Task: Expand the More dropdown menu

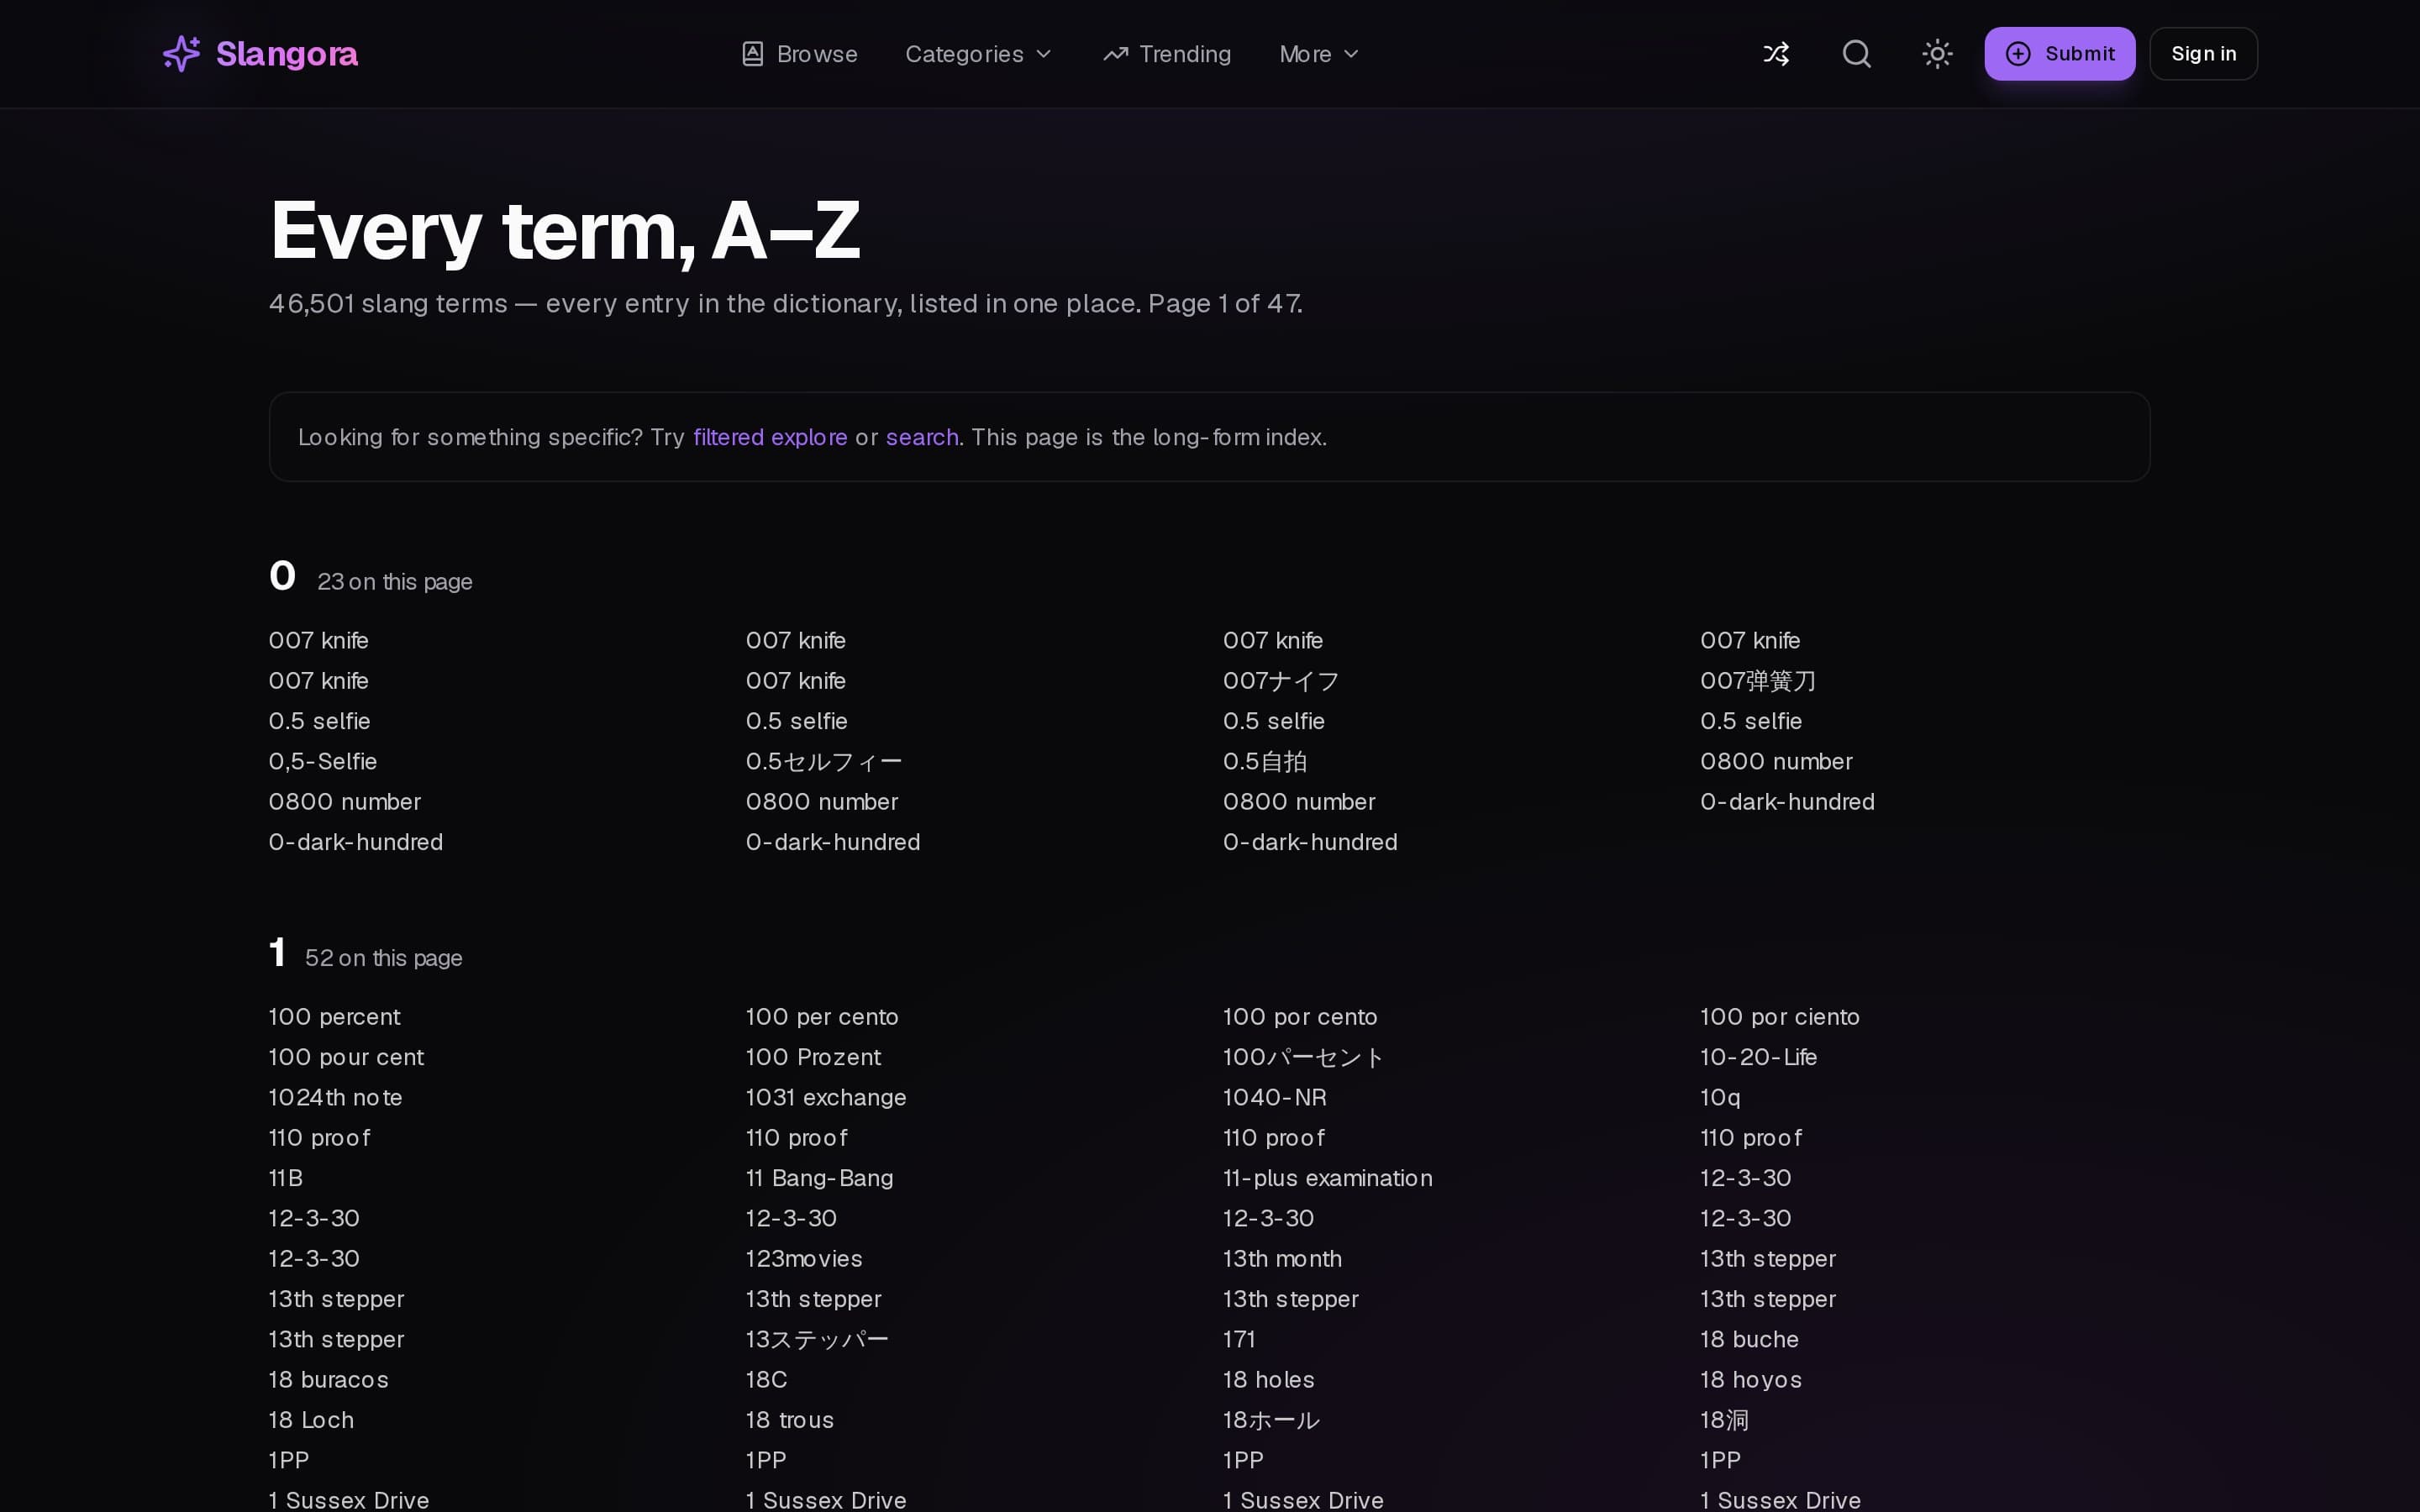Action: (1319, 54)
